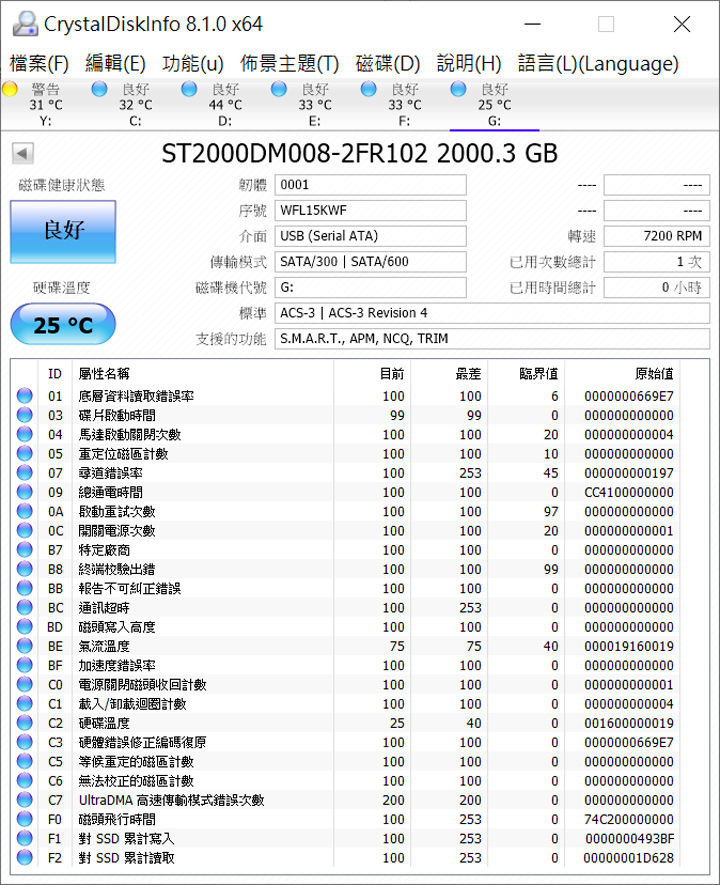This screenshot has width=720, height=885.
Task: Click the transfer mode field SATA/300 | SATA/600
Action: click(371, 261)
